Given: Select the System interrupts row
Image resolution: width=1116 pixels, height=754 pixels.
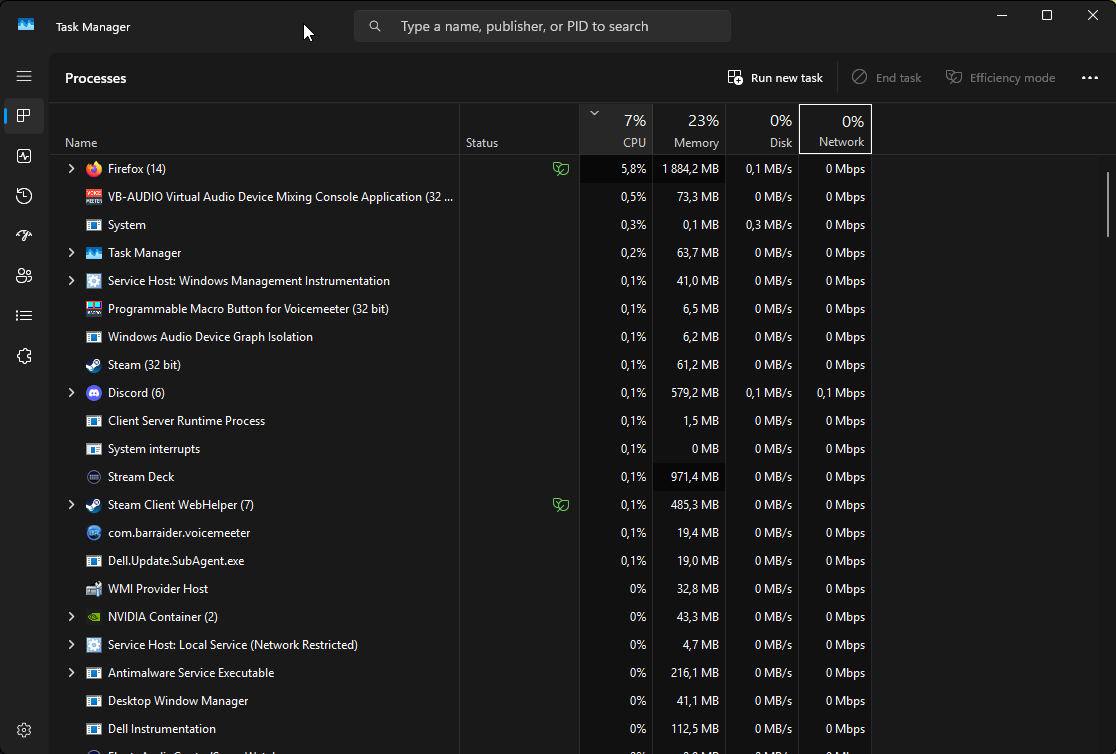Looking at the screenshot, I should click(460, 449).
